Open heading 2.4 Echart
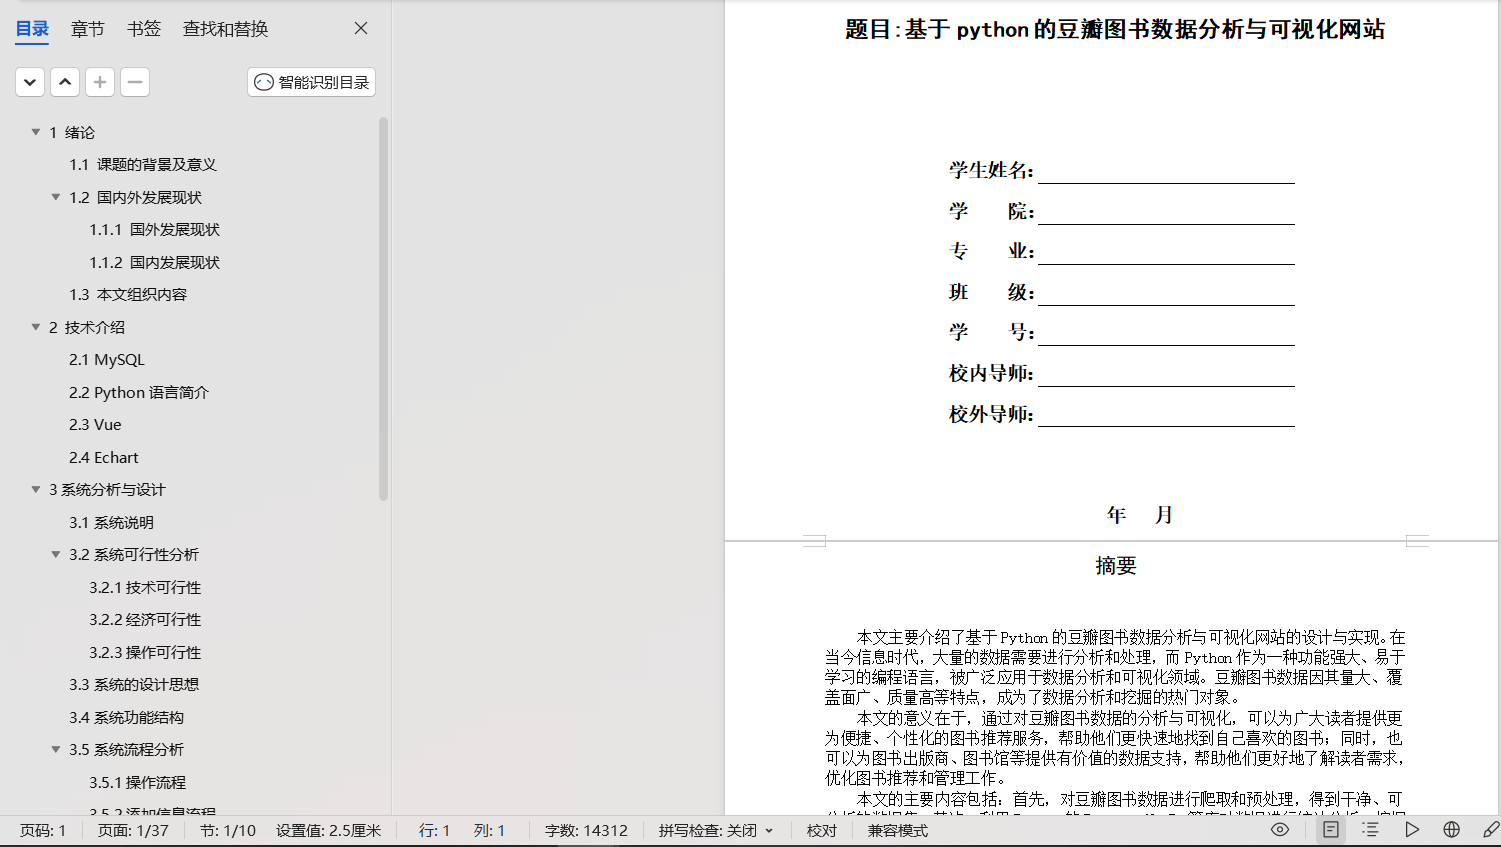 (104, 457)
